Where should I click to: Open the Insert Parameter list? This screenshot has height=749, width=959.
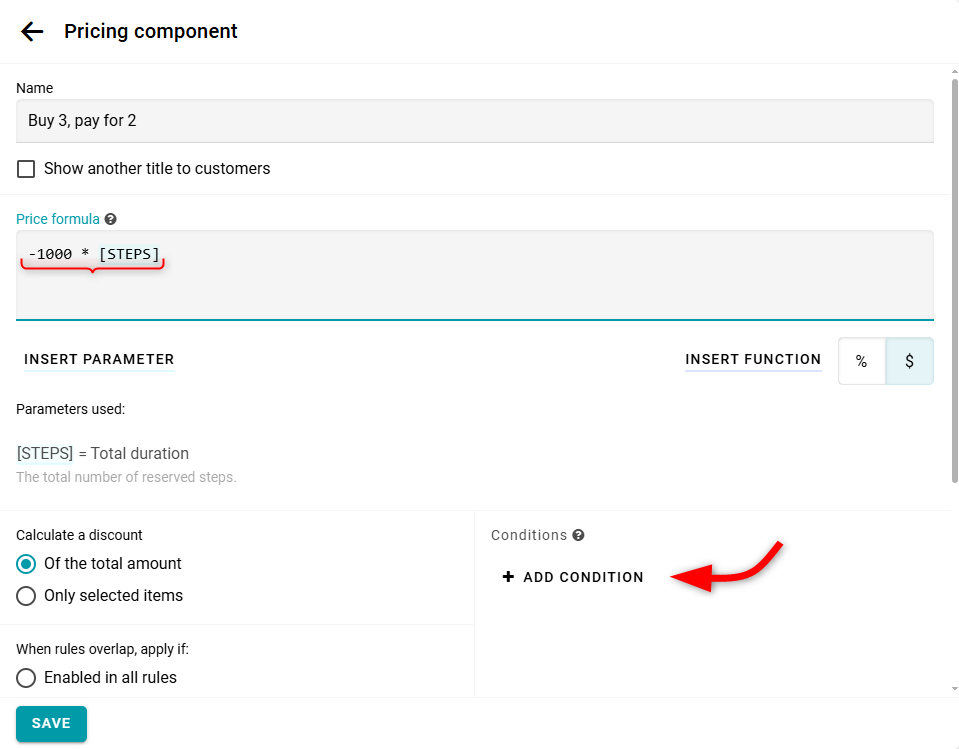point(99,360)
